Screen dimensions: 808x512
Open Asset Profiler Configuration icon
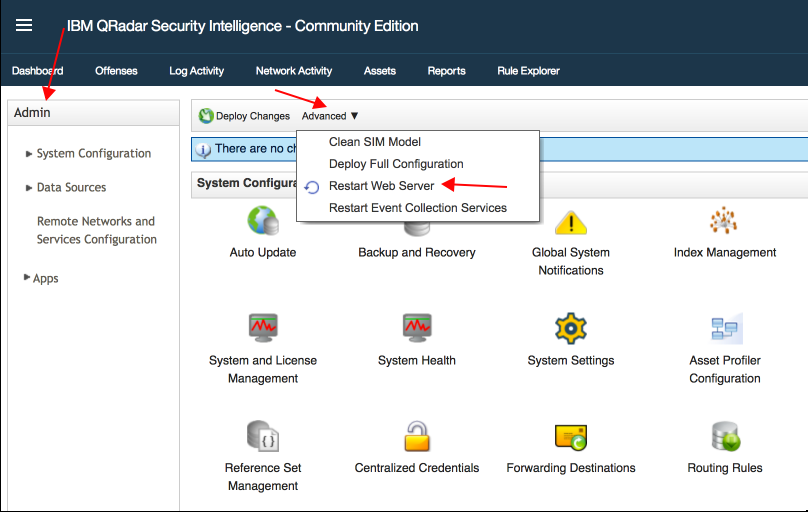[726, 328]
